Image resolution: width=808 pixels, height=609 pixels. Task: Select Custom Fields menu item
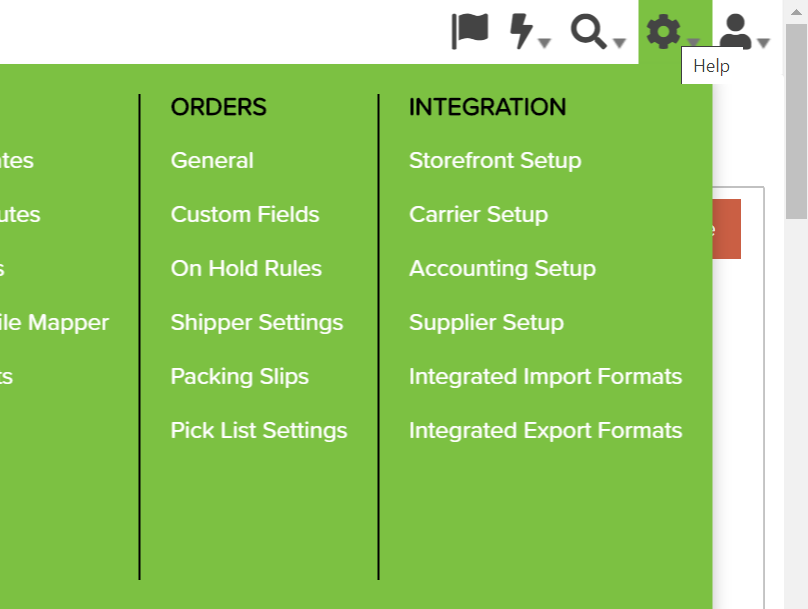(245, 214)
